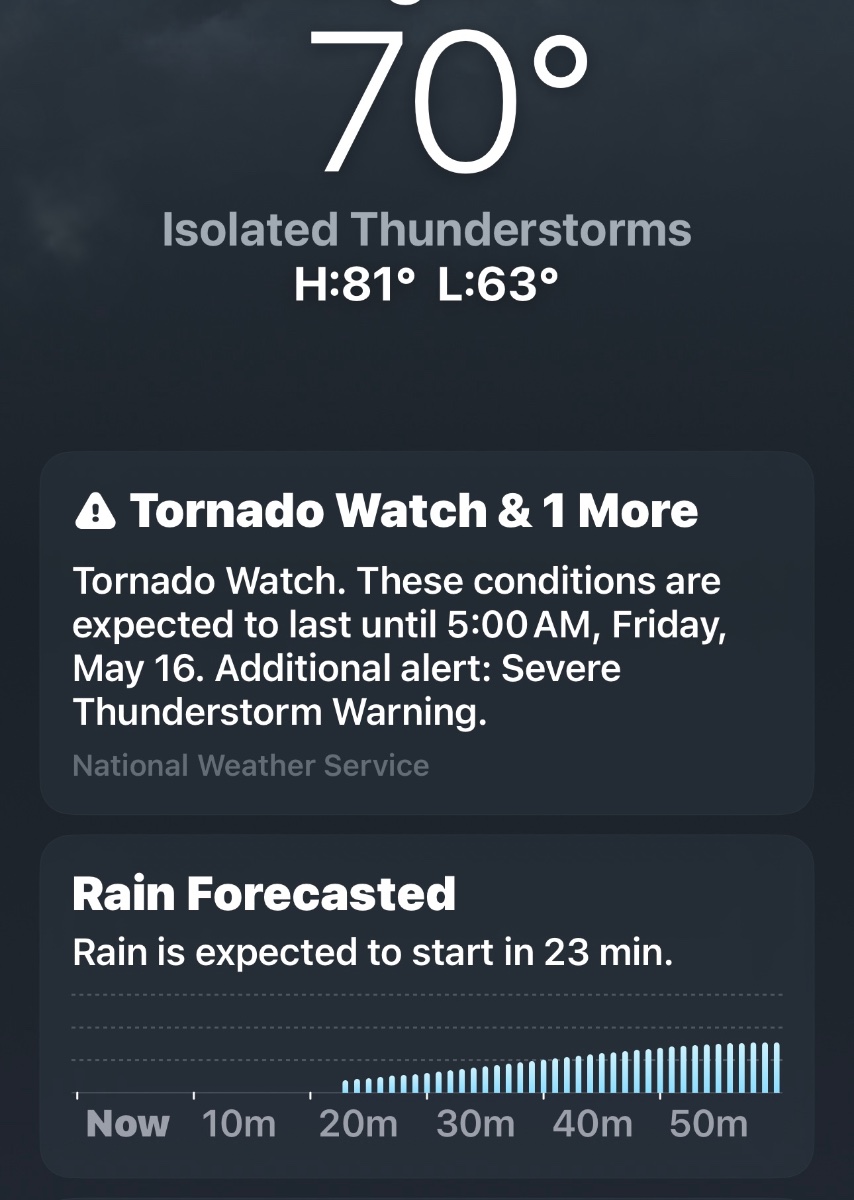Tap the Rain Forecasted heading
The height and width of the screenshot is (1200, 854).
click(264, 893)
